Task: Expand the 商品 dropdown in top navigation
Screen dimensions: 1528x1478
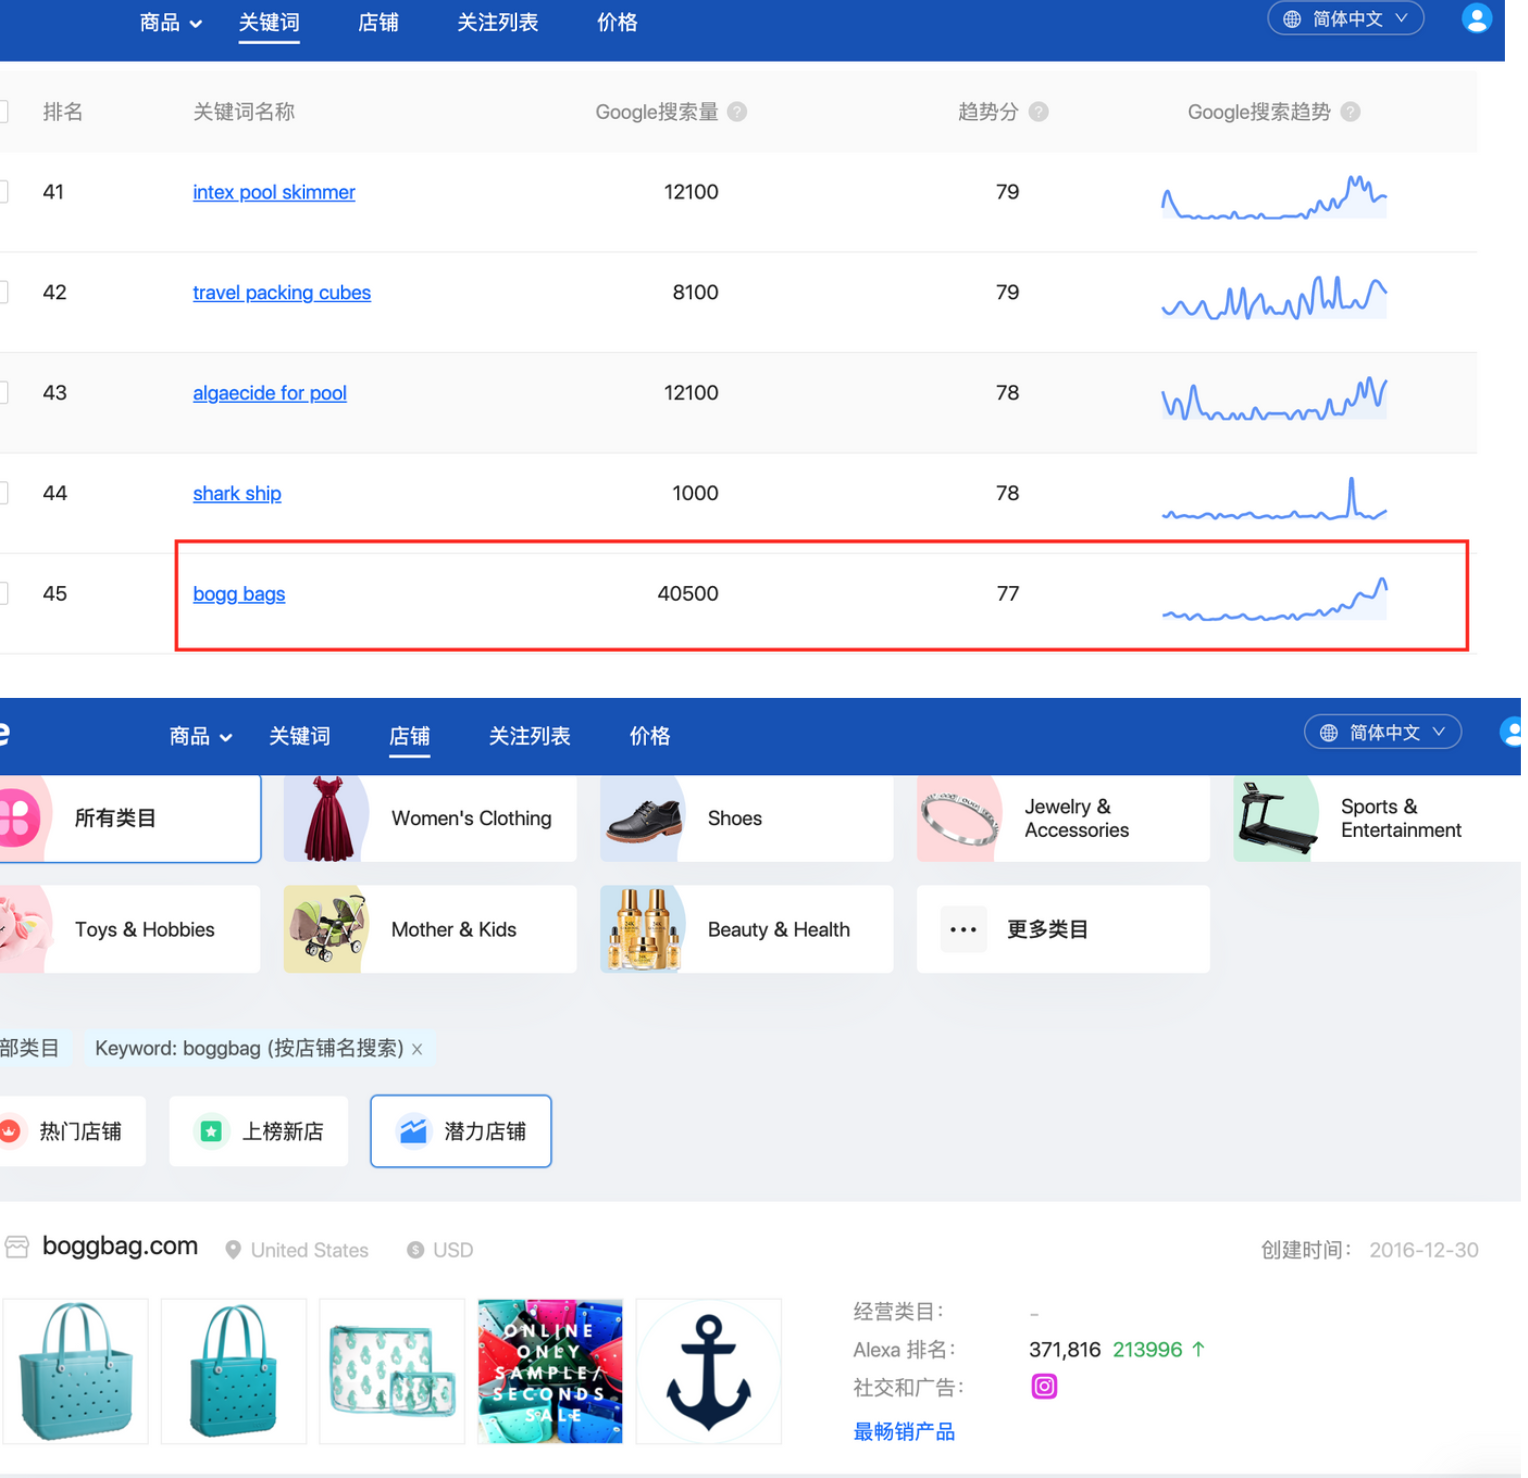Action: (171, 22)
